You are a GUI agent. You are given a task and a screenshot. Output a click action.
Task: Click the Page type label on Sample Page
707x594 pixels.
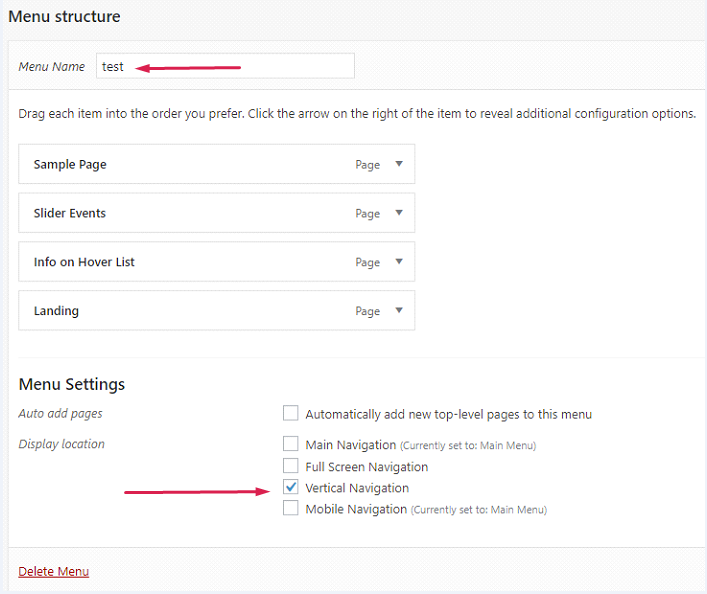click(367, 165)
